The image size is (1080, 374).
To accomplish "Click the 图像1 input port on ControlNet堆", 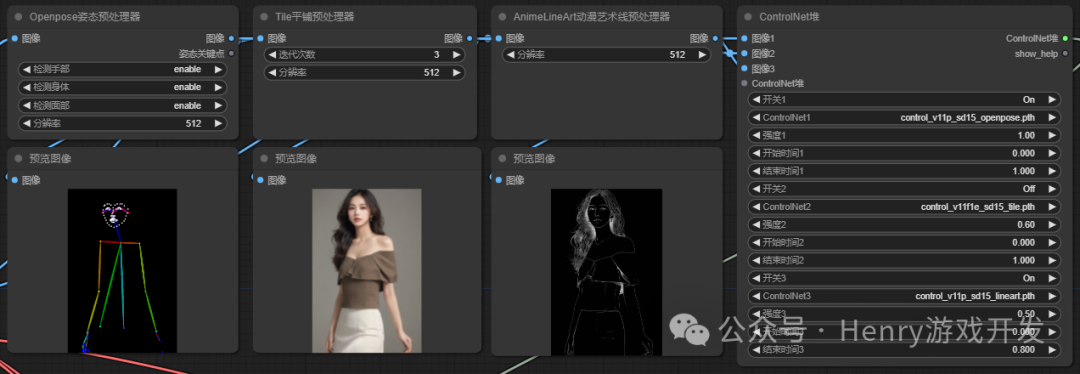I will coord(744,39).
